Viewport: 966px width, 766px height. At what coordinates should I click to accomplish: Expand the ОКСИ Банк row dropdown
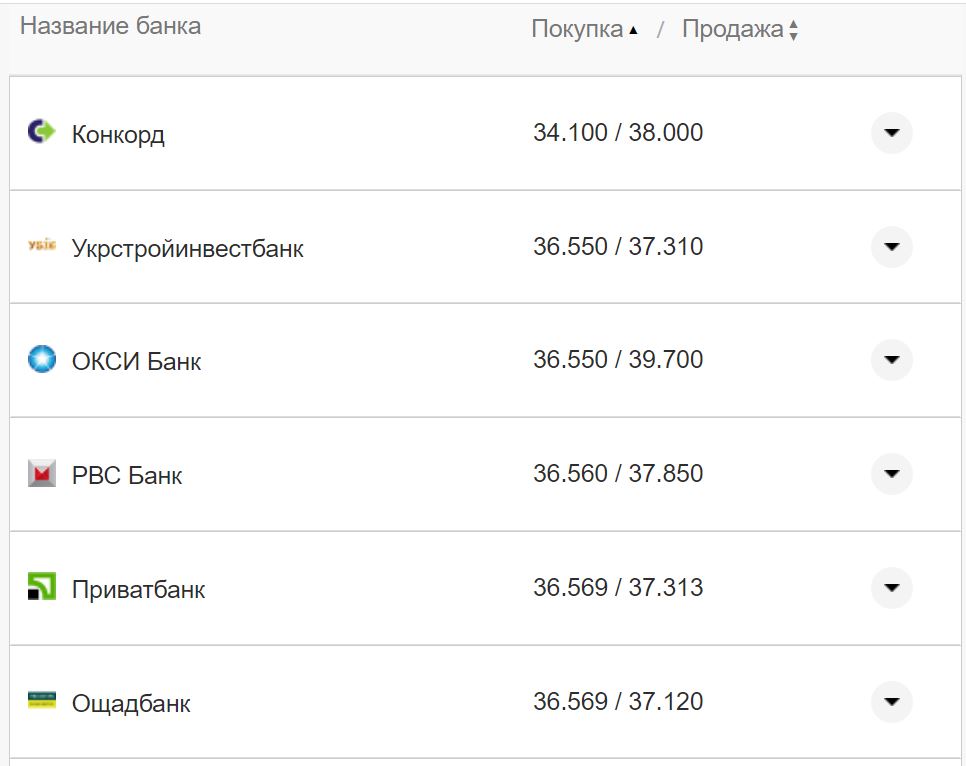click(x=891, y=361)
